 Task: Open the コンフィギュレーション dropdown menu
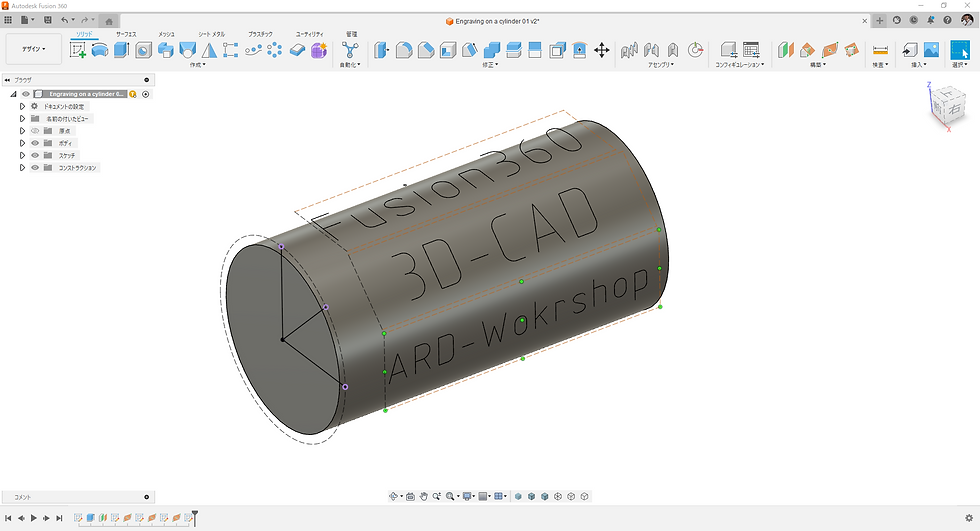(x=740, y=65)
